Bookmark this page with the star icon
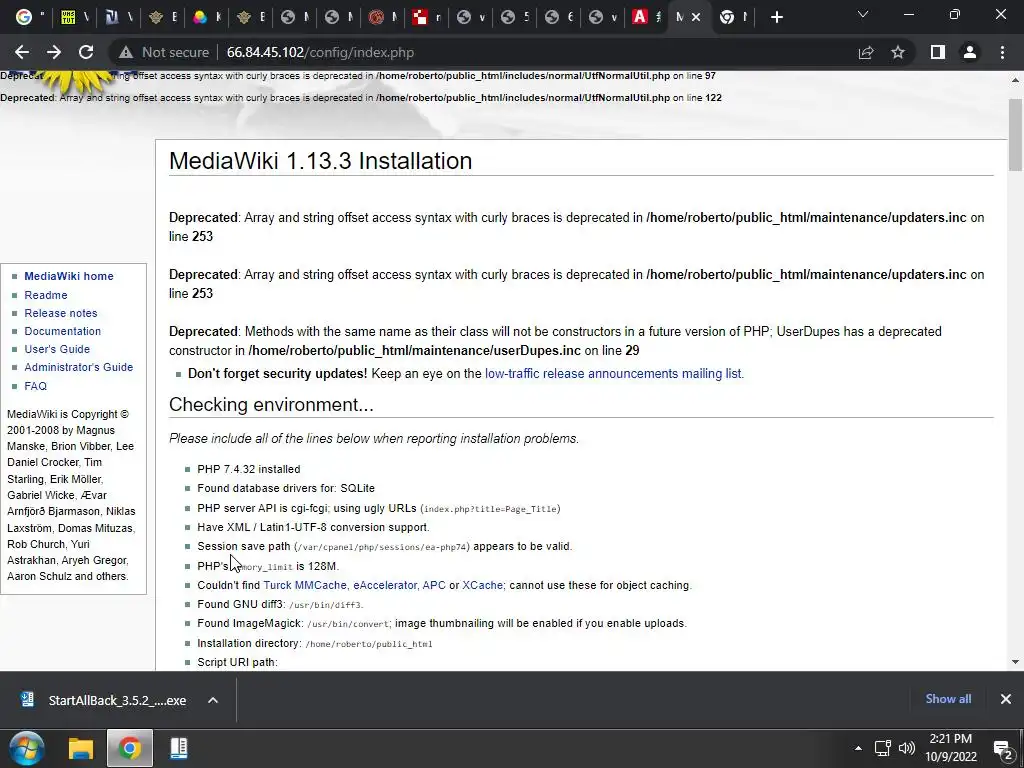This screenshot has height=768, width=1024. (898, 52)
